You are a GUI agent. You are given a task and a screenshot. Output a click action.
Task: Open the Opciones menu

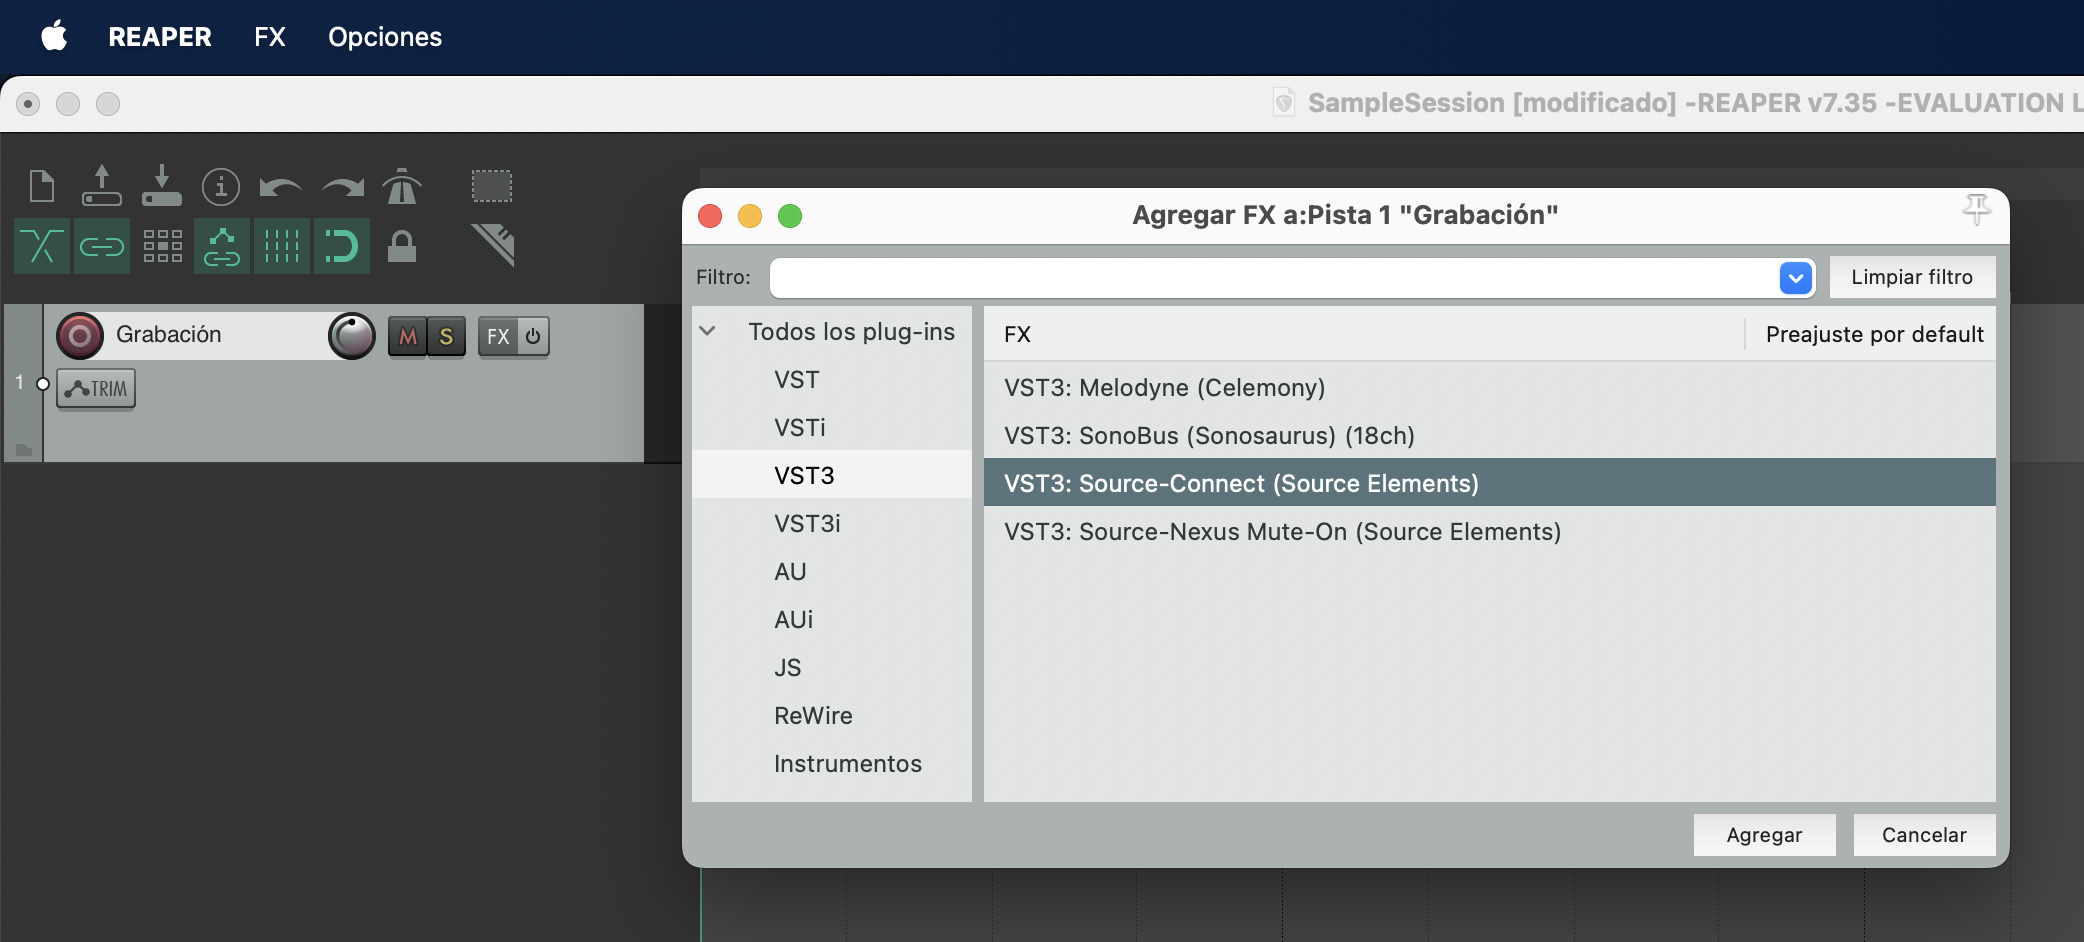(385, 37)
